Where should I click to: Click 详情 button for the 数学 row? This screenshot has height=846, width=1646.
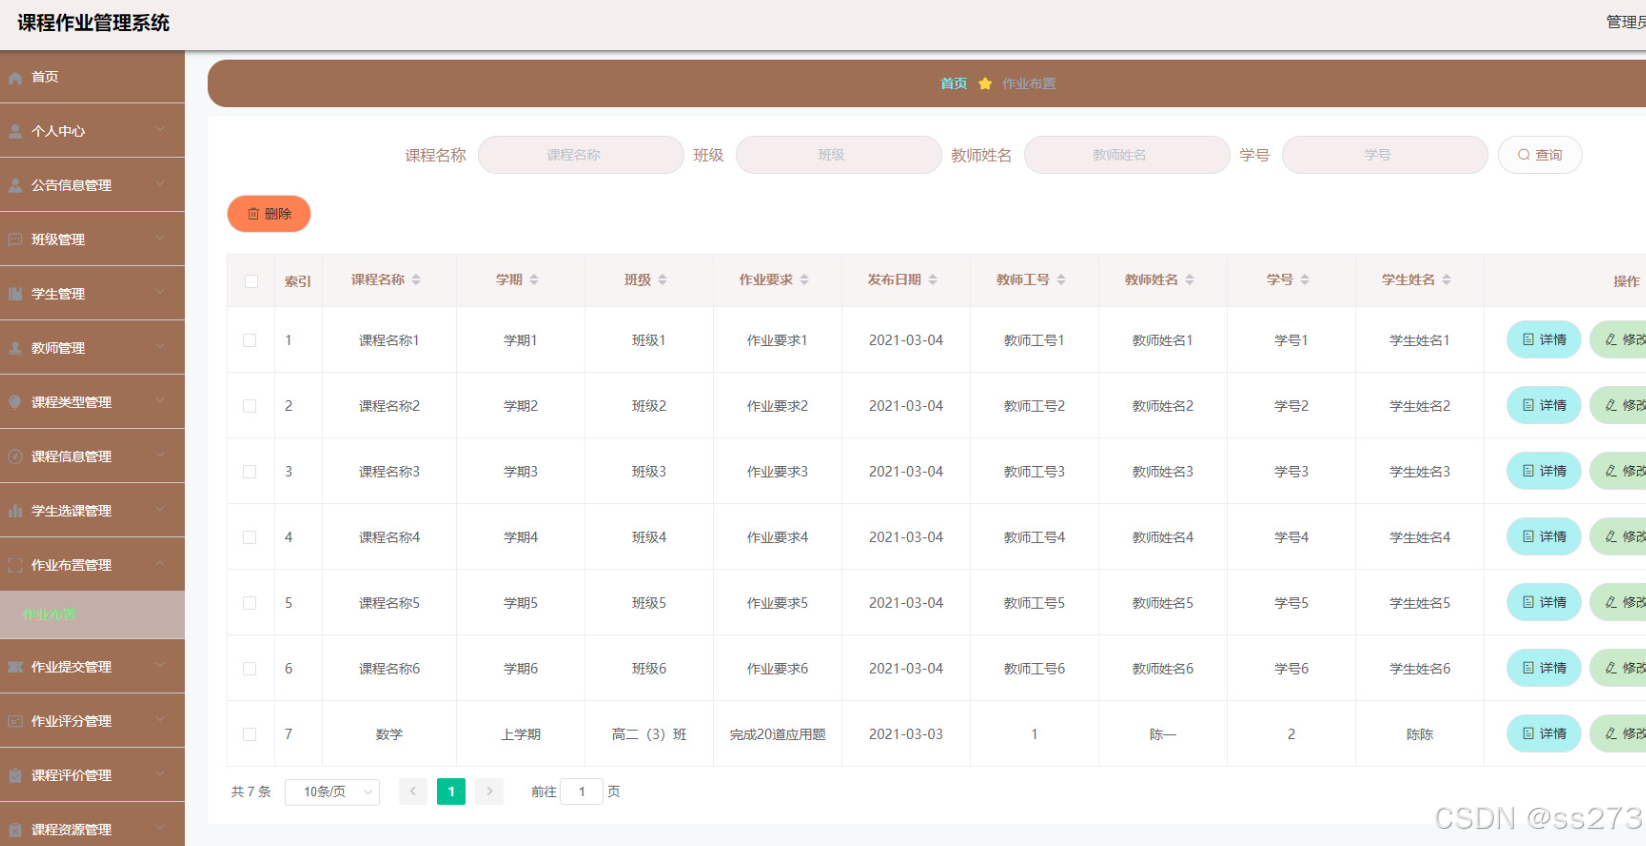pyautogui.click(x=1544, y=734)
